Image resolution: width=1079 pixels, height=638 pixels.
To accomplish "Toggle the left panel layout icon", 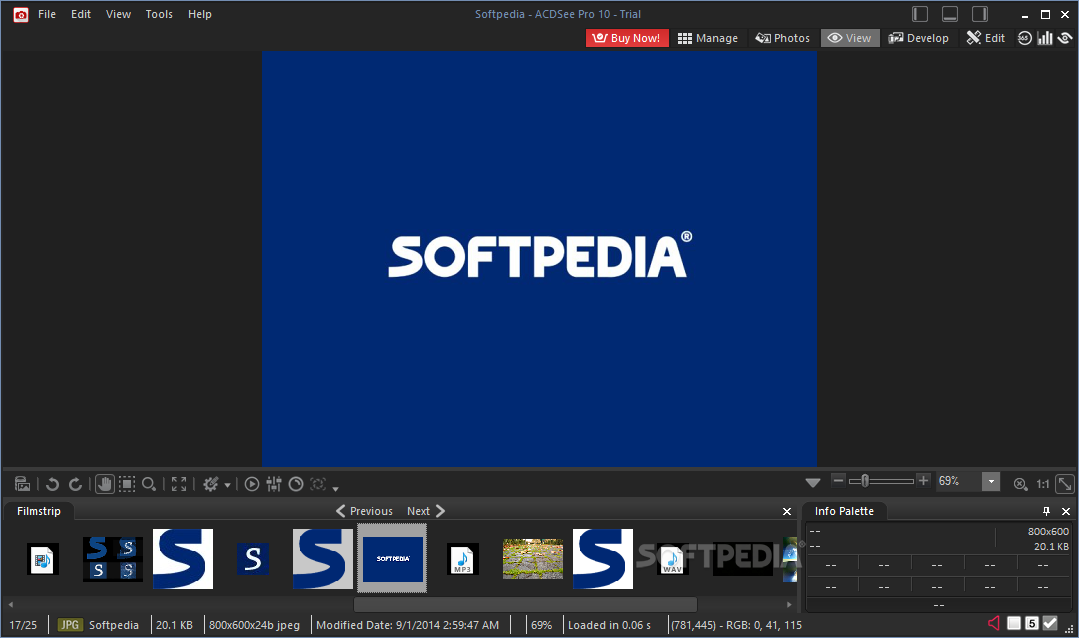I will pyautogui.click(x=920, y=14).
